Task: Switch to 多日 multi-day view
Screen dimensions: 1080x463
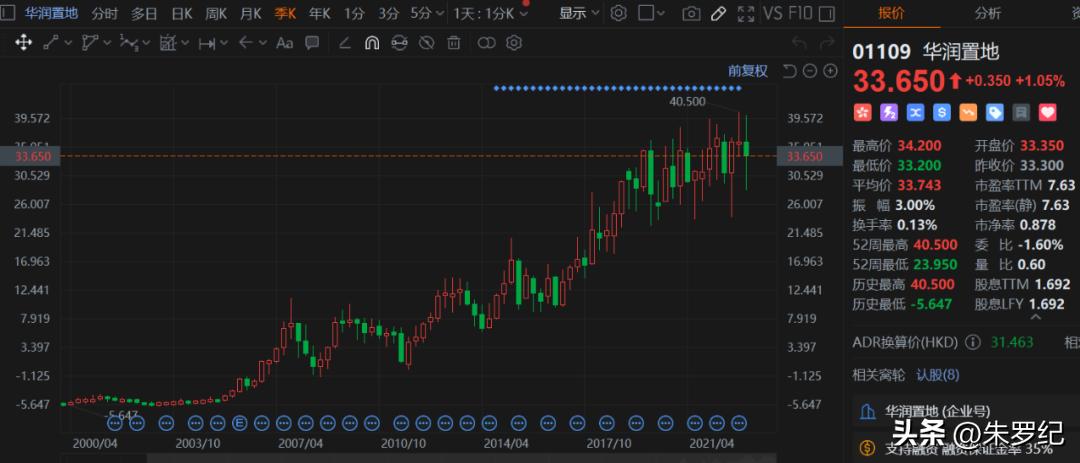Action: (144, 13)
